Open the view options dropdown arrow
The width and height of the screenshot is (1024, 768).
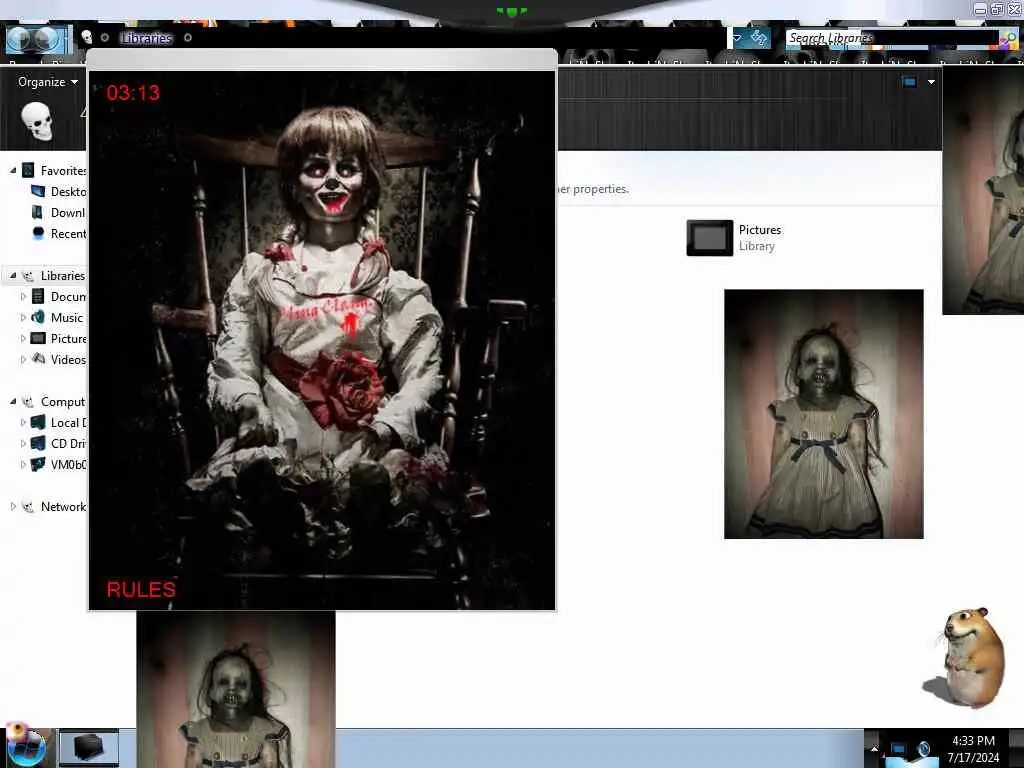tap(931, 82)
